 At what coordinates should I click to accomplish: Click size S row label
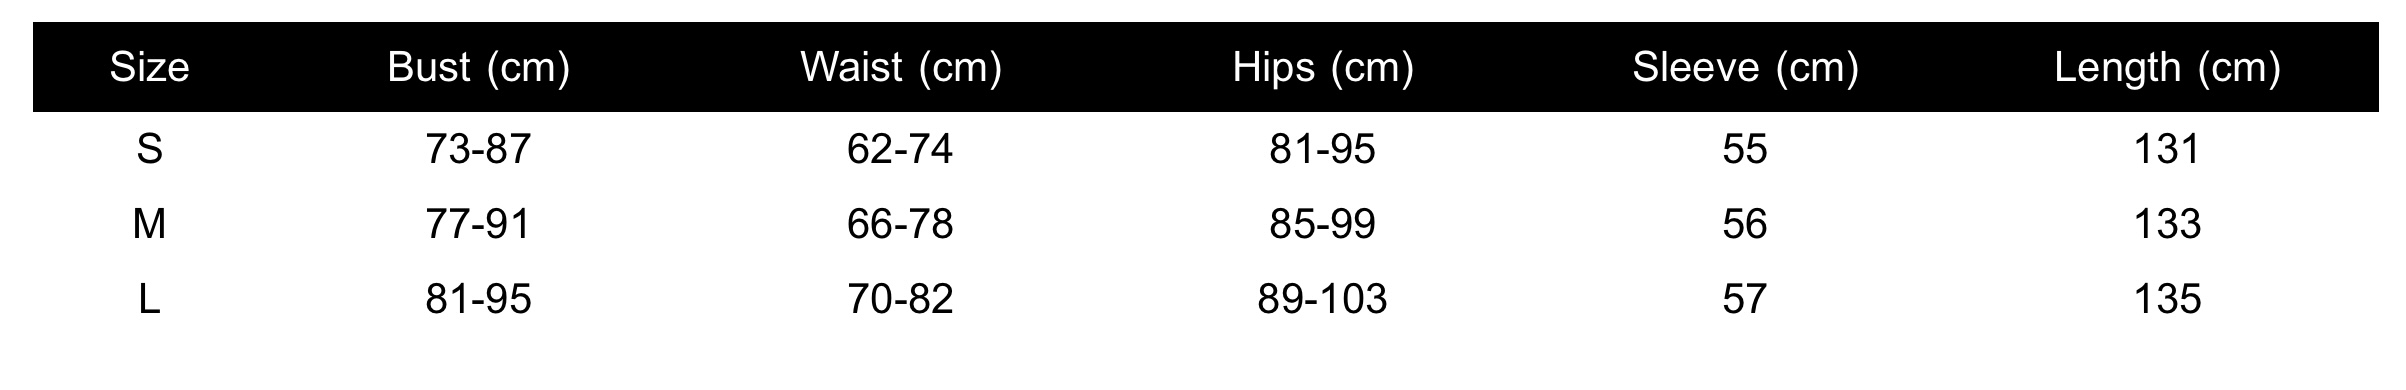click(x=149, y=149)
